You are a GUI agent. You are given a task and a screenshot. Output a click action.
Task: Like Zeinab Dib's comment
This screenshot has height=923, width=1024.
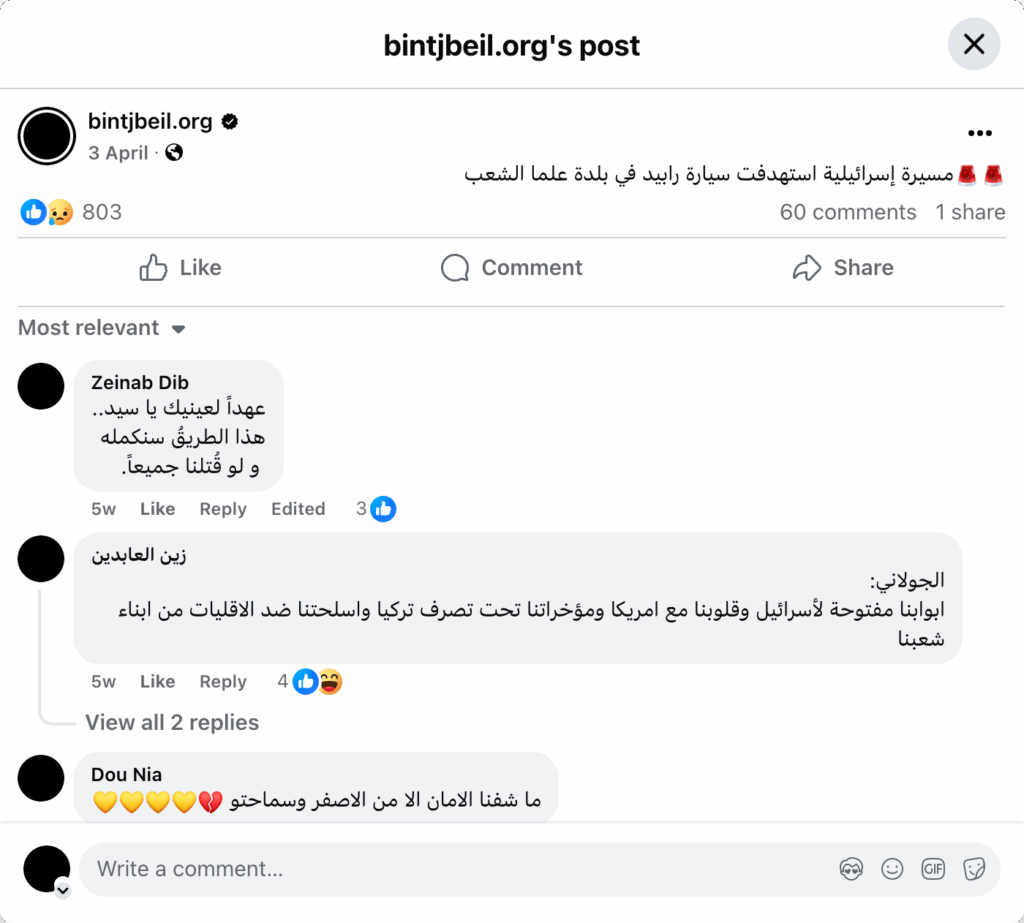pos(157,509)
